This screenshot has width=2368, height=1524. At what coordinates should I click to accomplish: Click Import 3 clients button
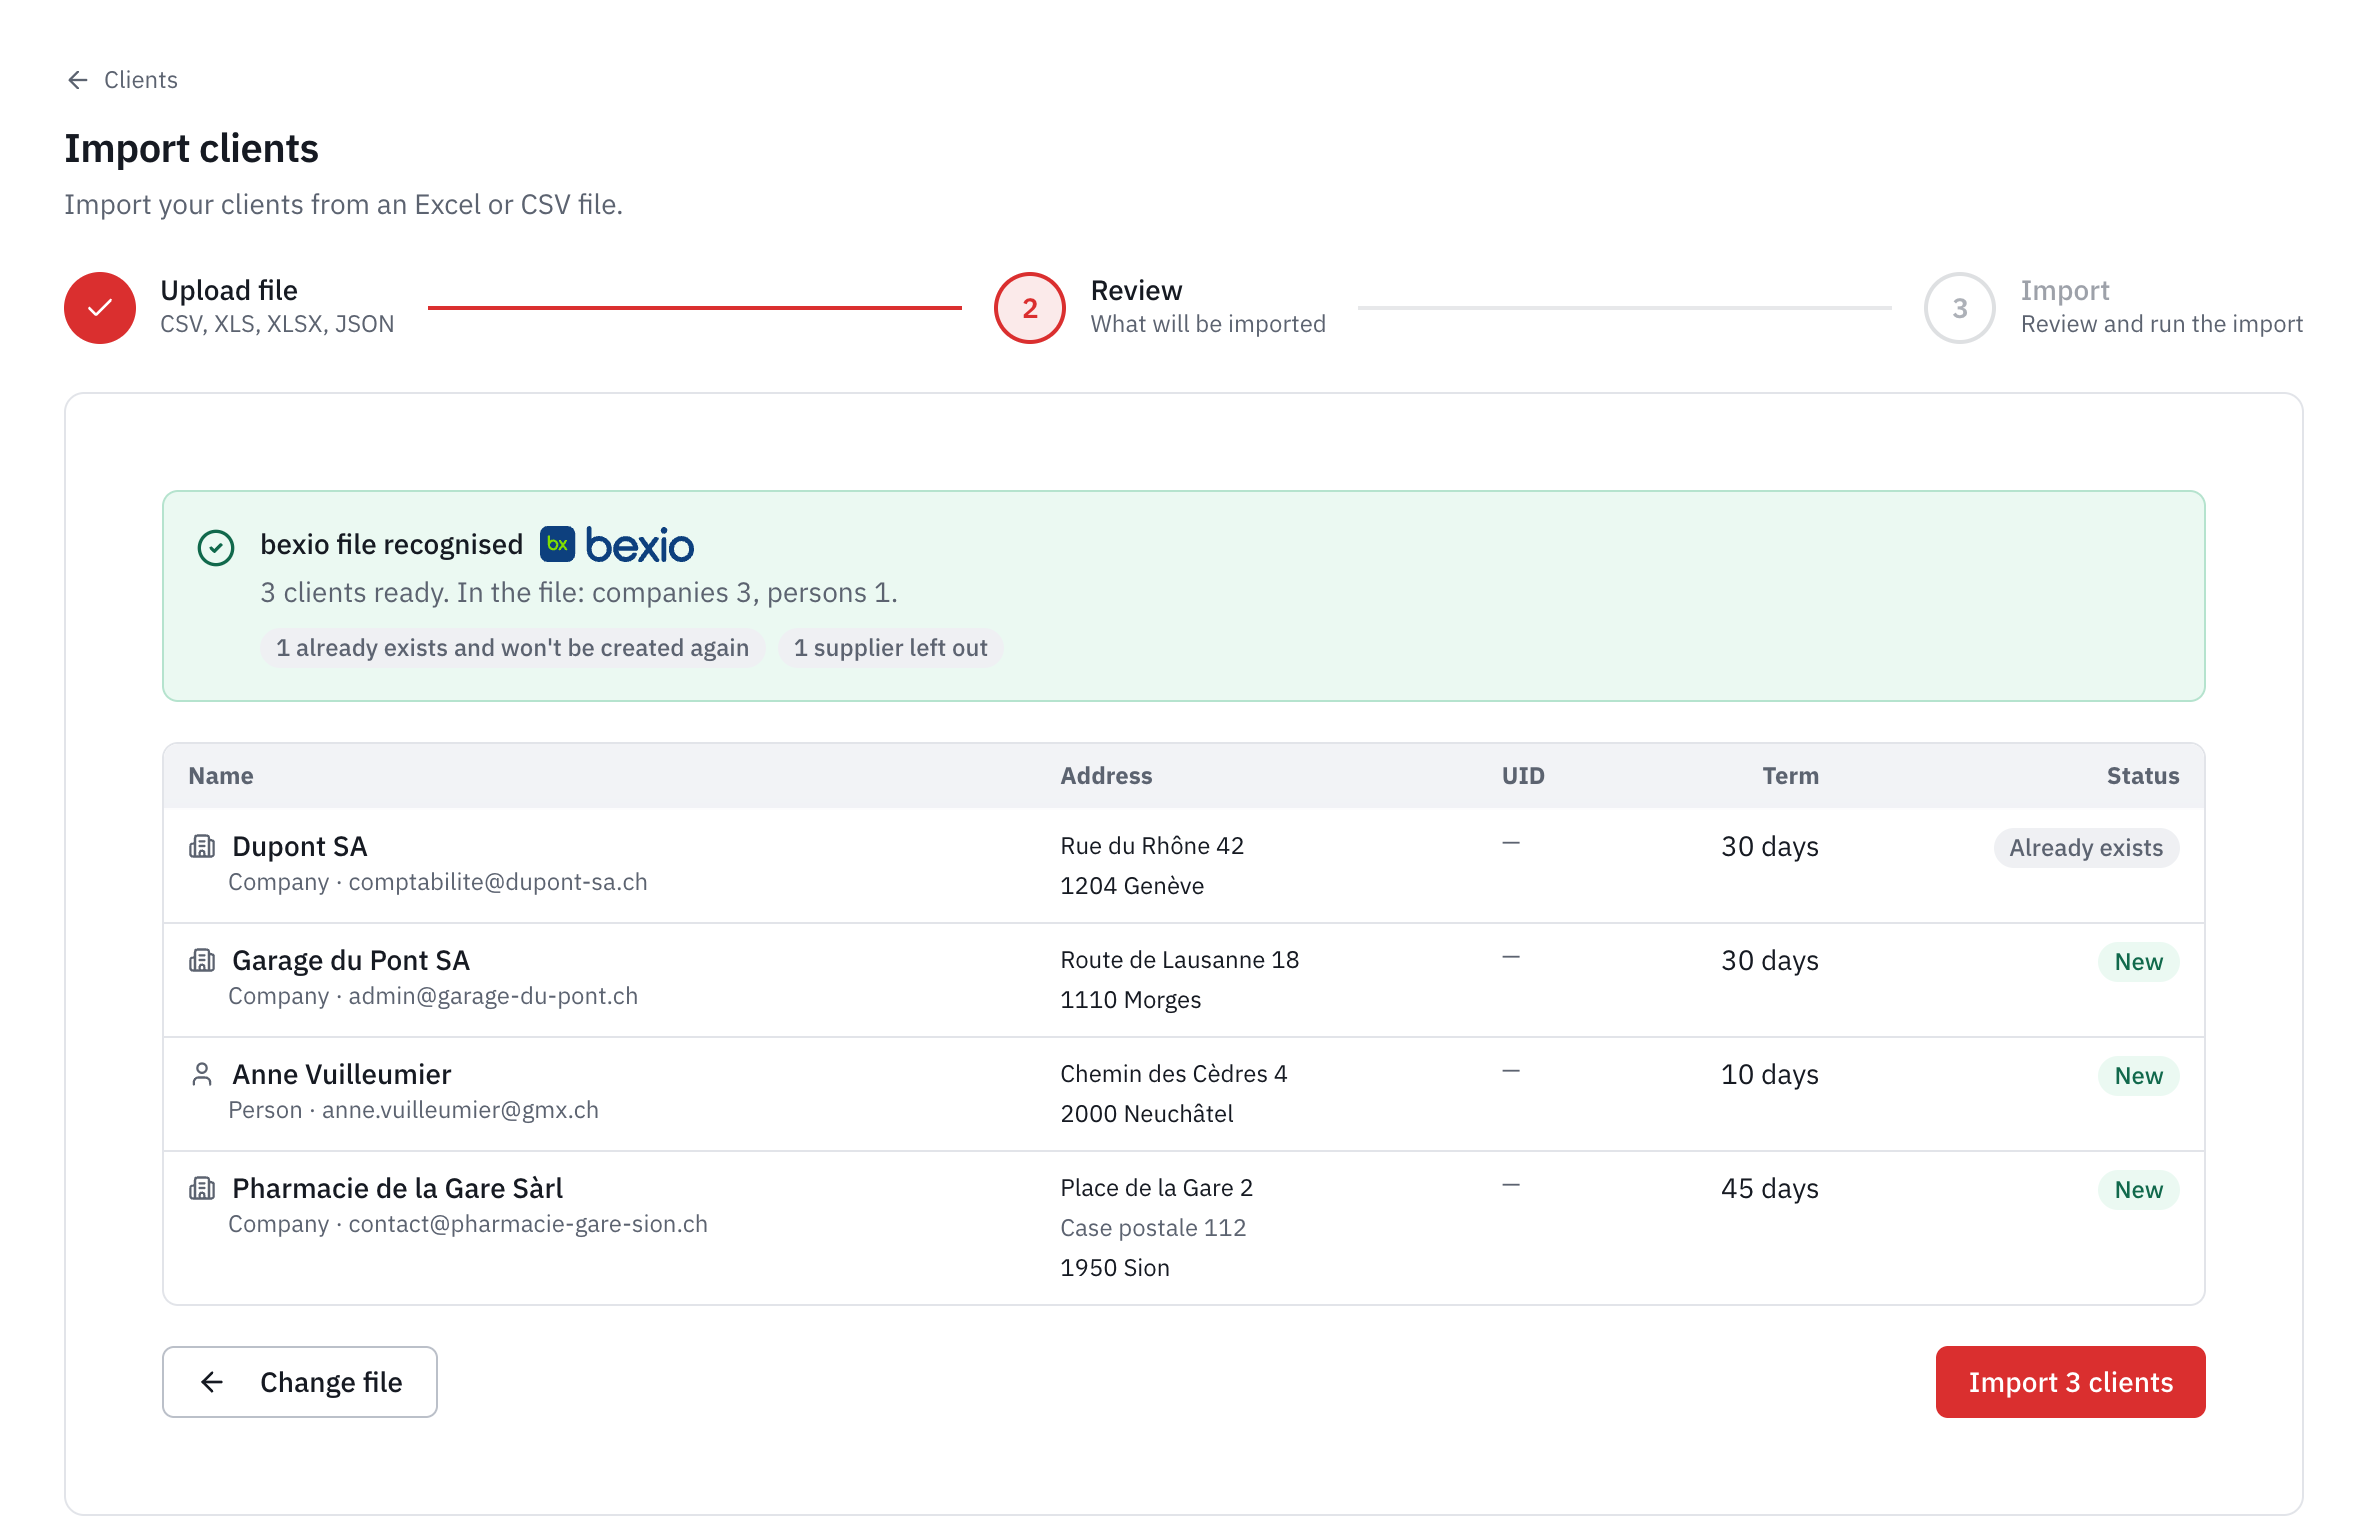2071,1382
